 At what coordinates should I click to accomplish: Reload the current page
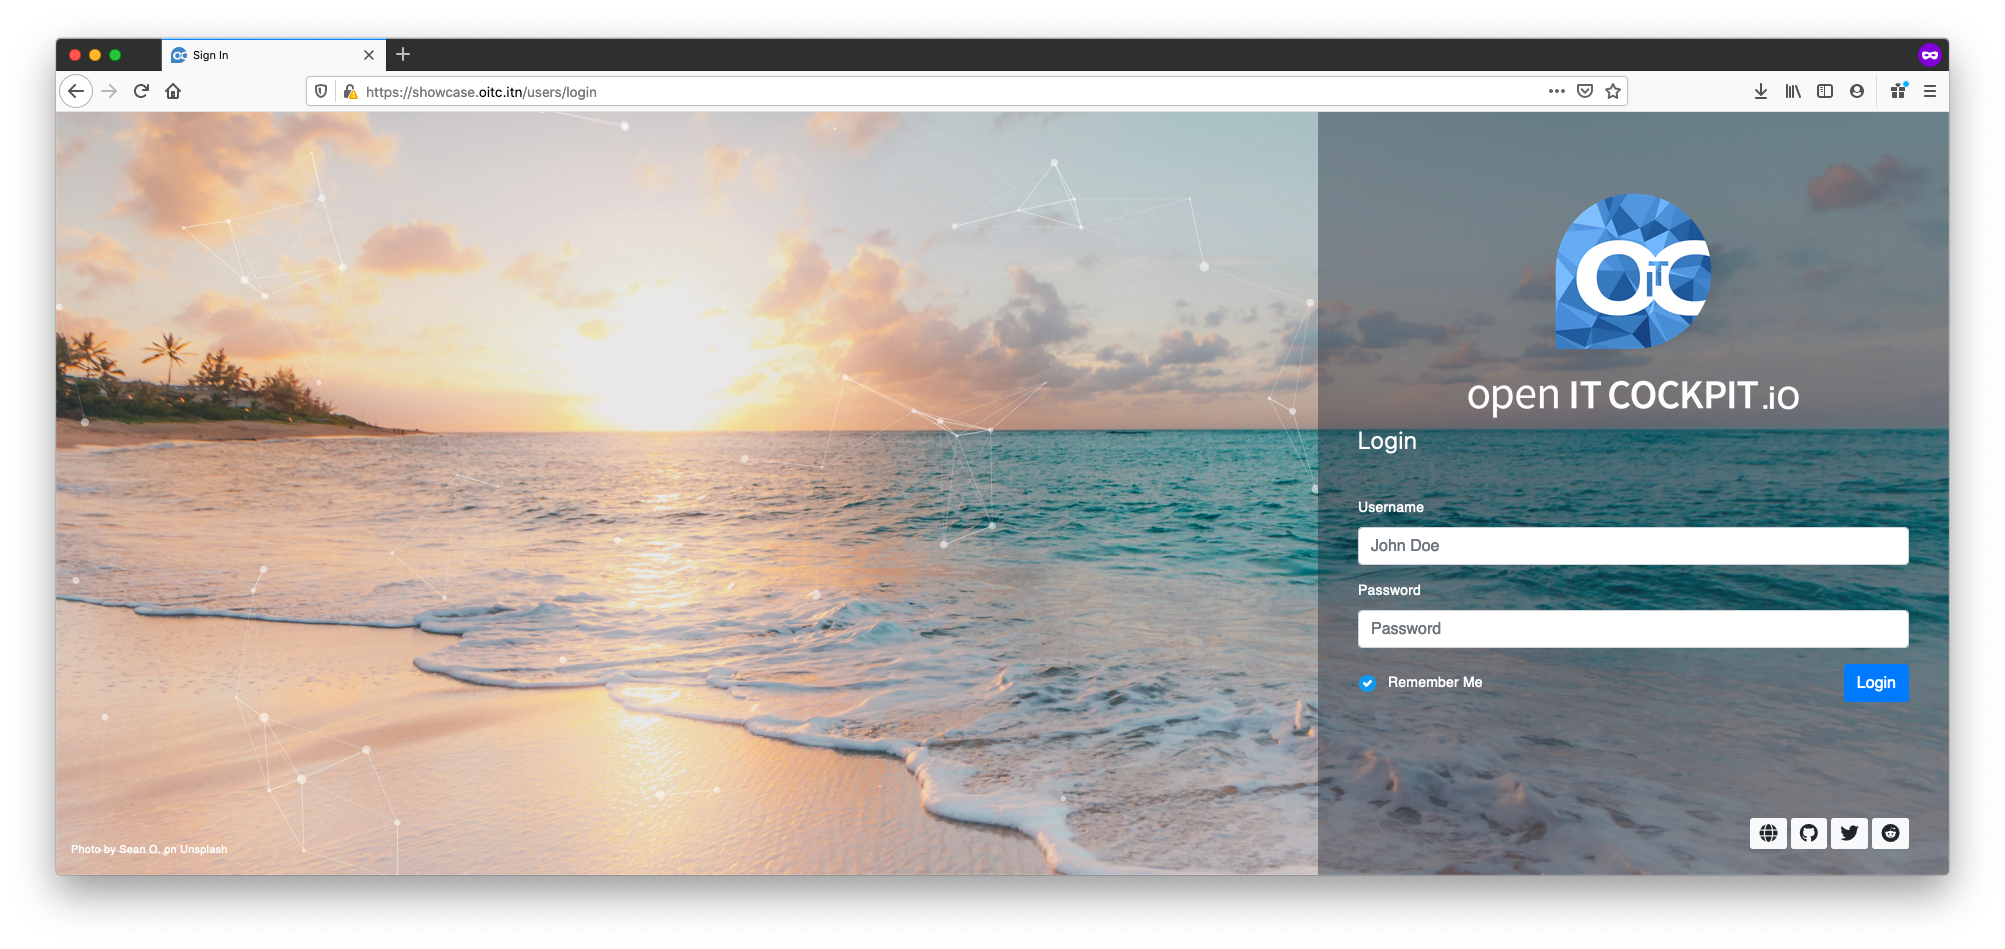click(141, 91)
